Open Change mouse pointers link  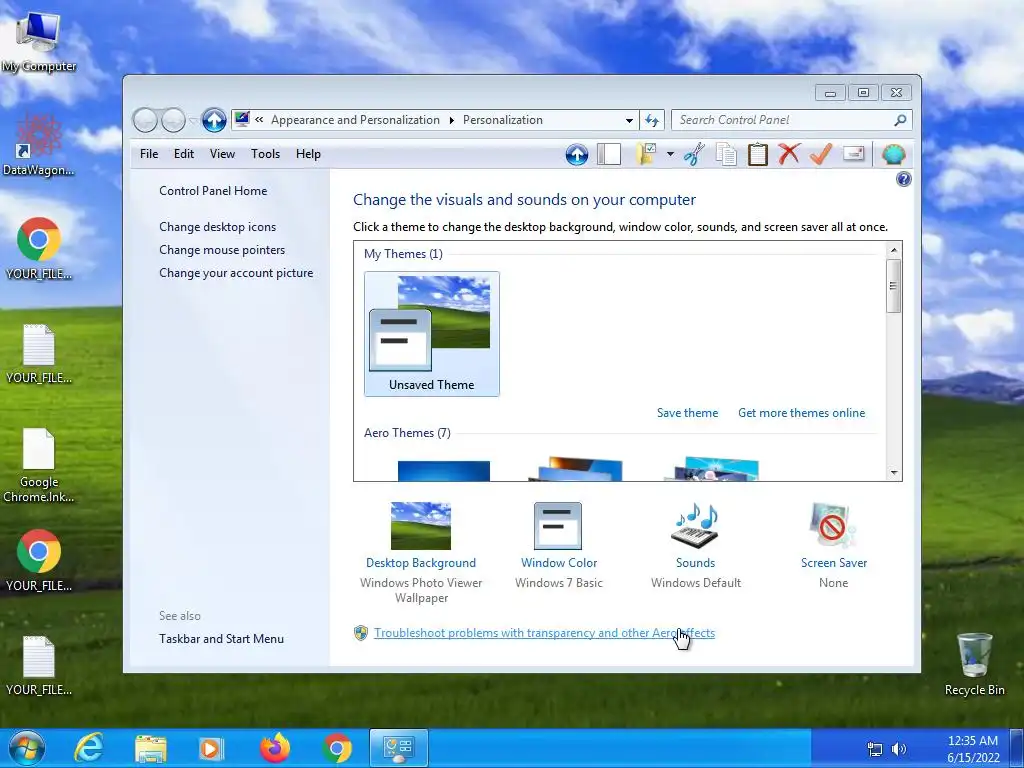(x=222, y=249)
